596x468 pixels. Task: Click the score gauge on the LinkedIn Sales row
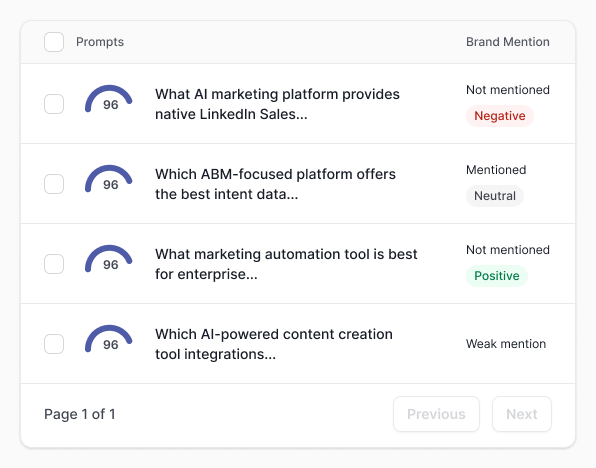[x=109, y=99]
